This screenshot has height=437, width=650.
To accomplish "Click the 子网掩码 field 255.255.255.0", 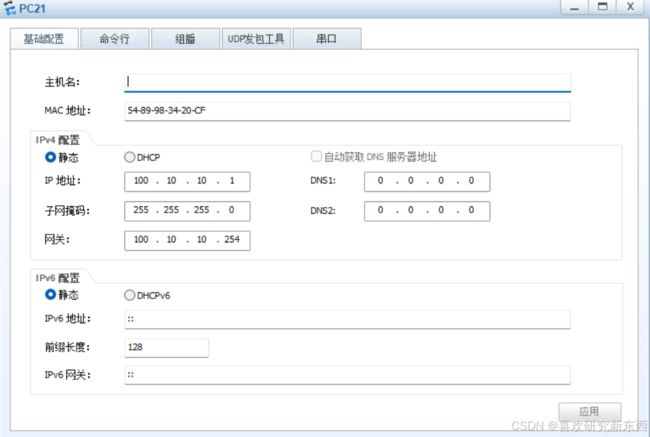I will pyautogui.click(x=187, y=211).
